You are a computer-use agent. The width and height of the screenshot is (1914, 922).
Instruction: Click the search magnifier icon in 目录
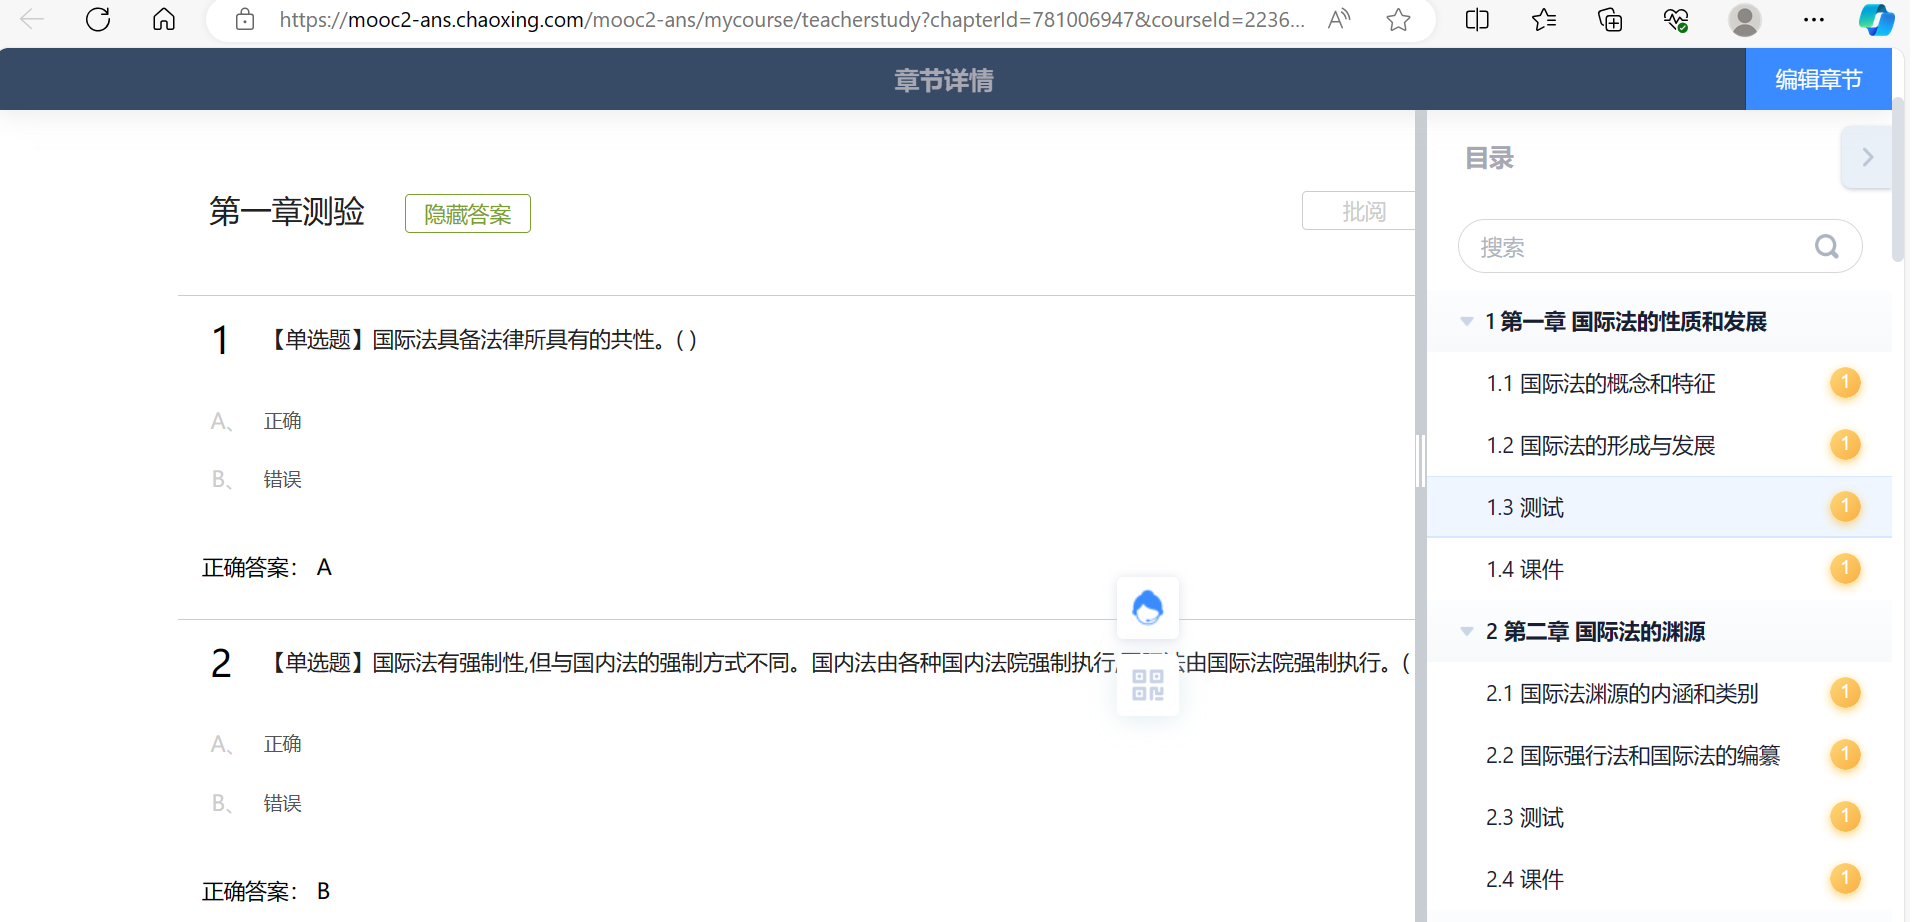tap(1826, 247)
